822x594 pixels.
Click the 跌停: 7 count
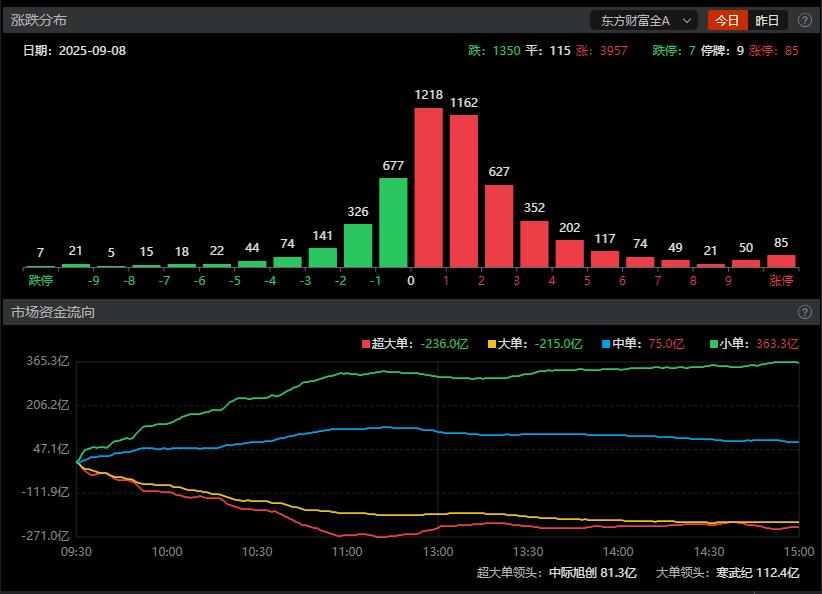(674, 51)
